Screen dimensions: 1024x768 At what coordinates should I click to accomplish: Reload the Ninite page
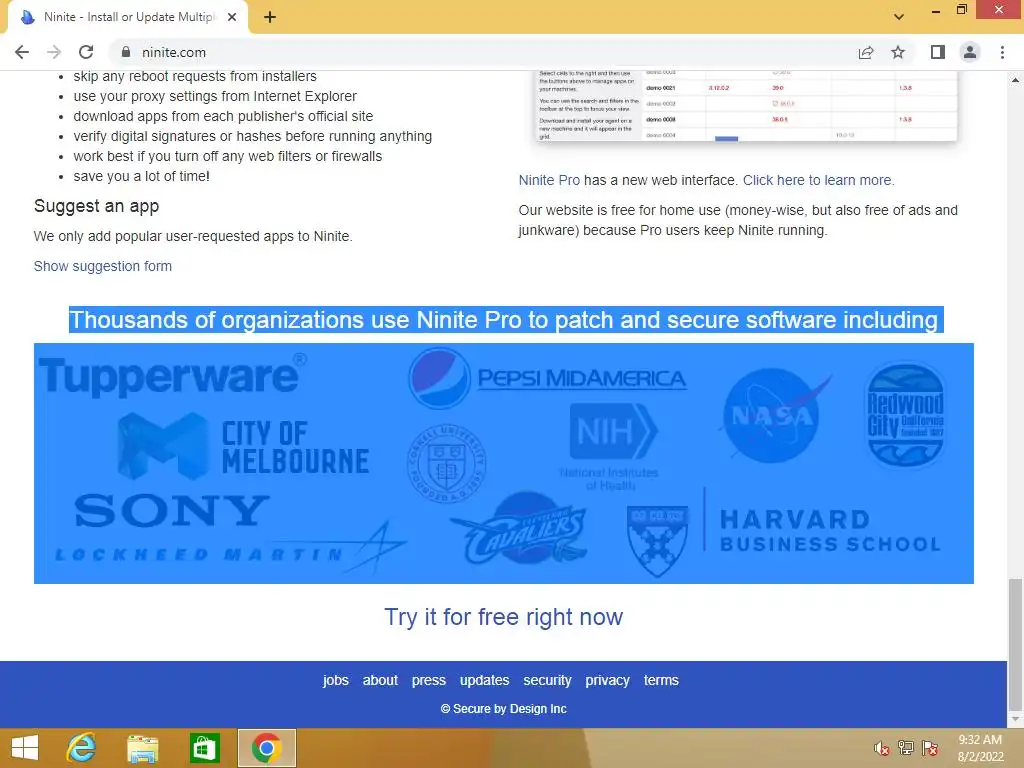(x=86, y=52)
